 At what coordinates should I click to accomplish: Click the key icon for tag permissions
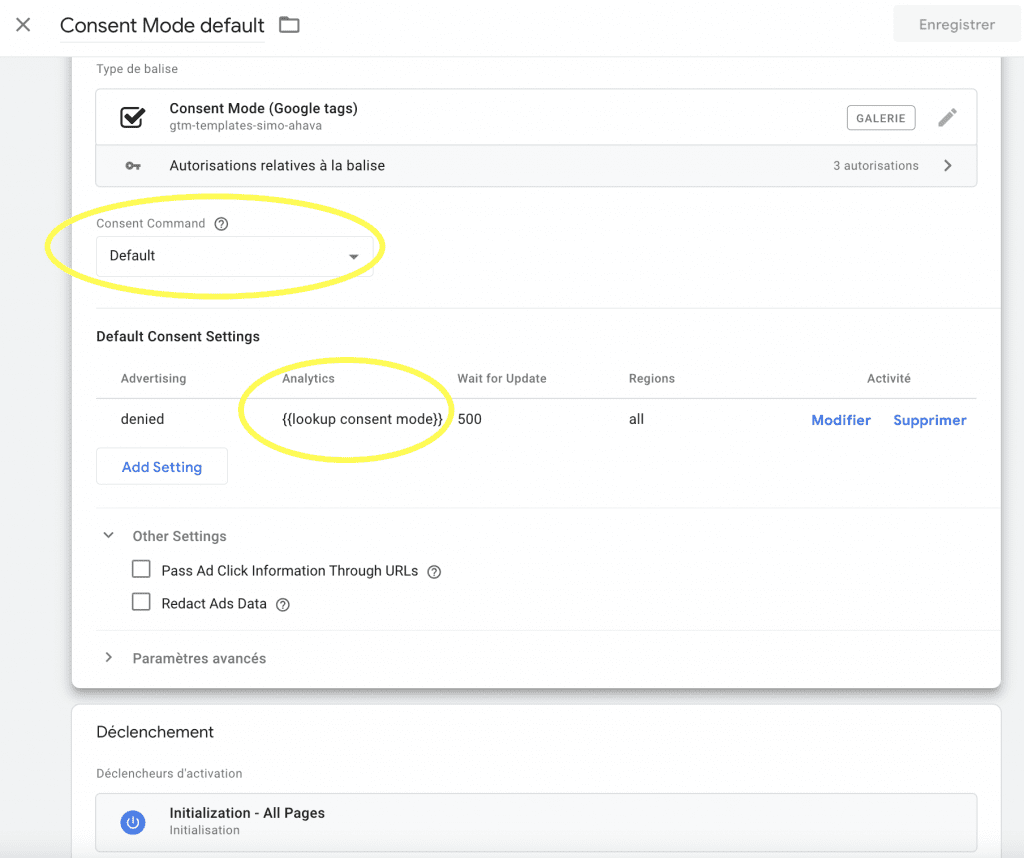pyautogui.click(x=132, y=166)
